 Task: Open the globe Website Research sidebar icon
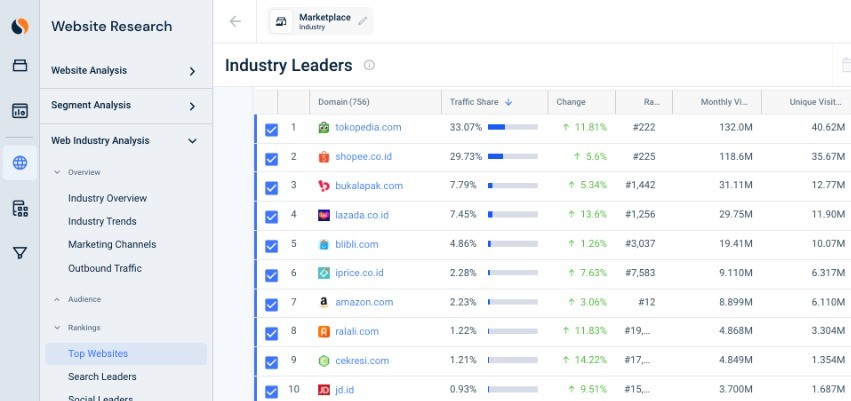20,162
